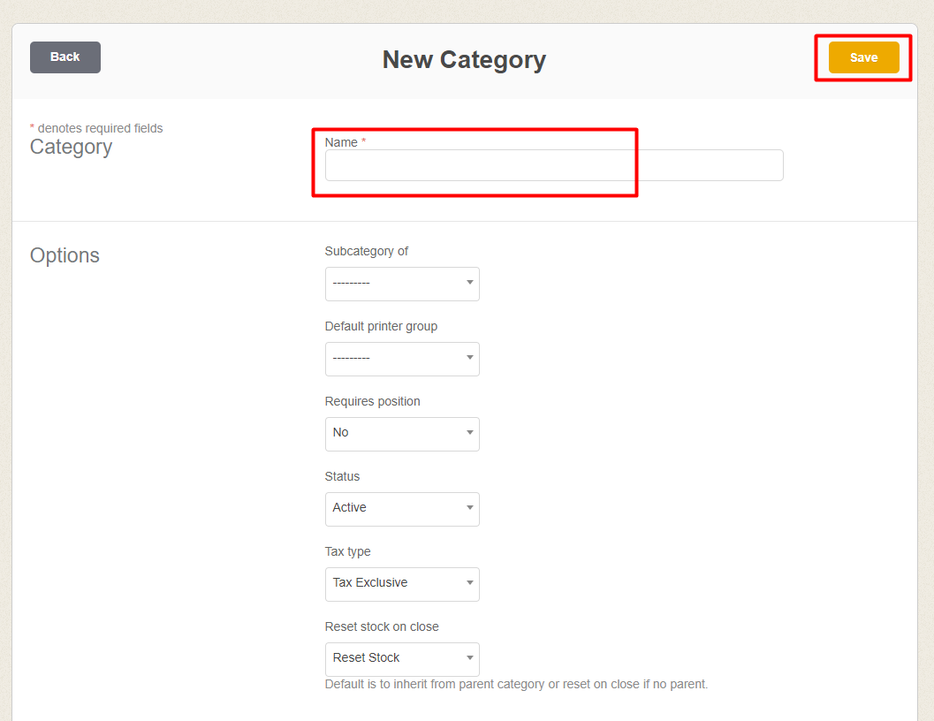The height and width of the screenshot is (721, 934).
Task: Click the Name field label
Action: pyautogui.click(x=341, y=142)
